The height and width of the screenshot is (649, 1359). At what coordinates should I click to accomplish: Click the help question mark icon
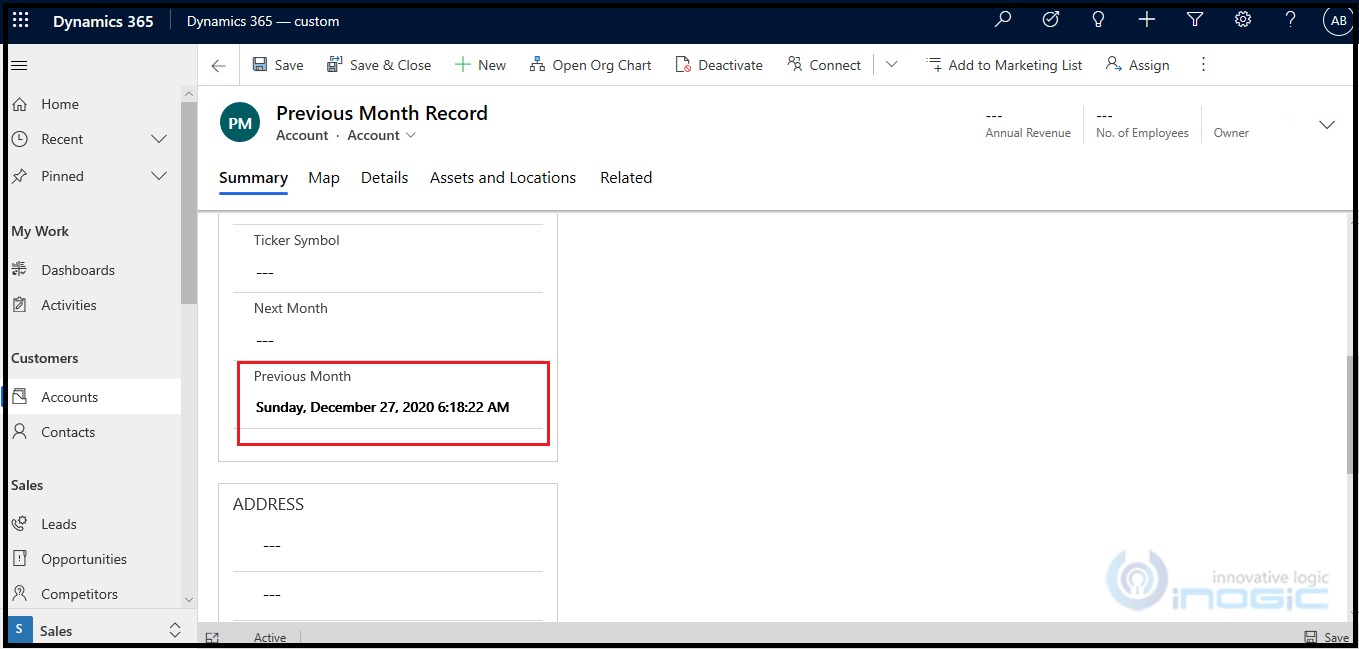coord(1291,19)
